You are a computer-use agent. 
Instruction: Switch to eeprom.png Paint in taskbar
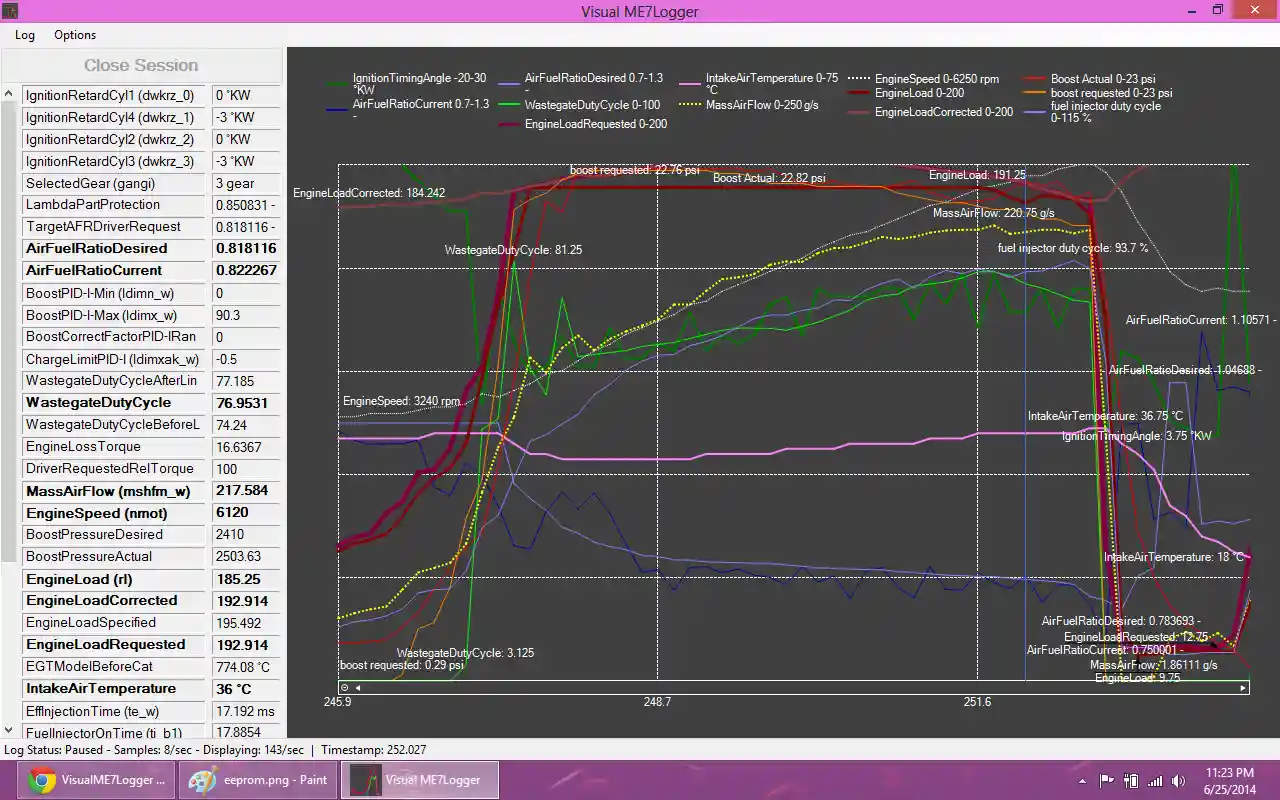(259, 780)
